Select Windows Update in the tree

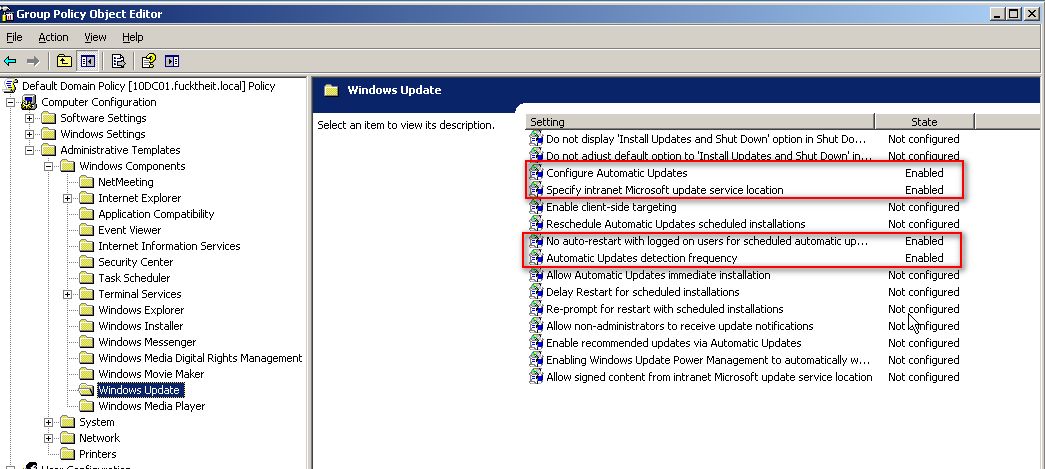pyautogui.click(x=139, y=390)
